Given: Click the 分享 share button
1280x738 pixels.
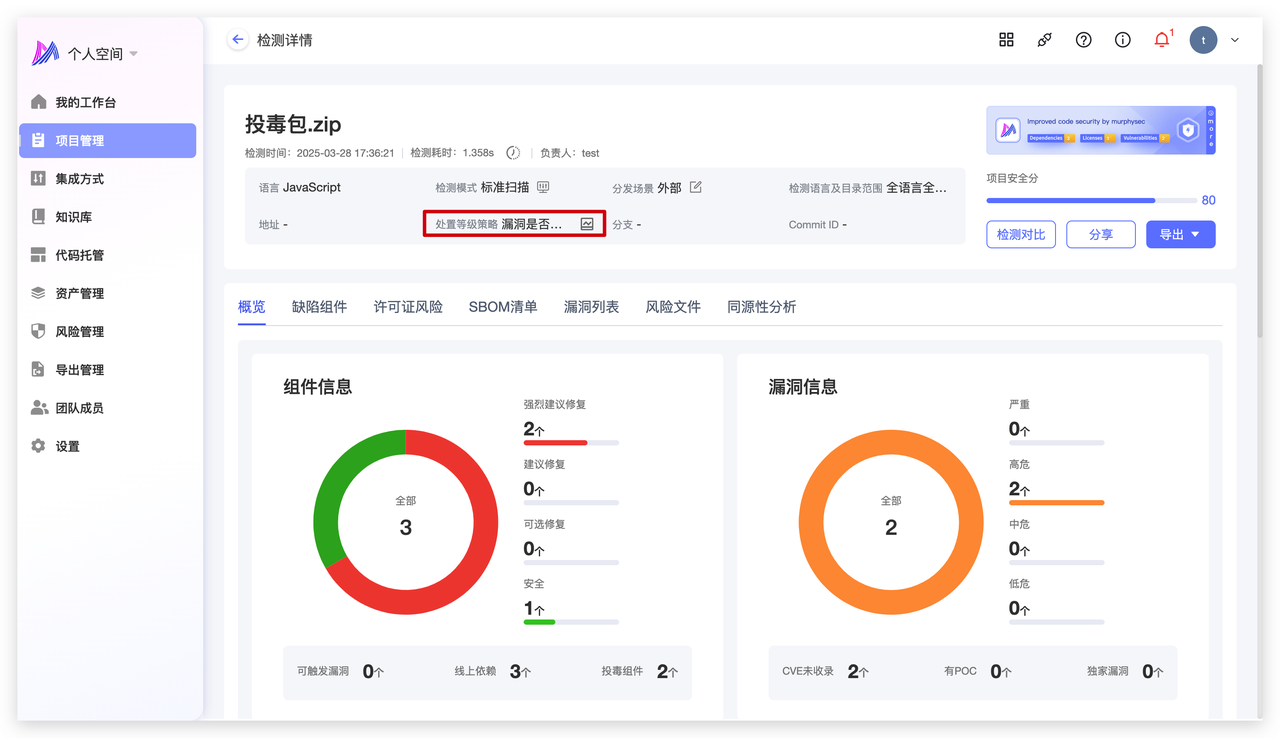Looking at the screenshot, I should [x=1100, y=234].
